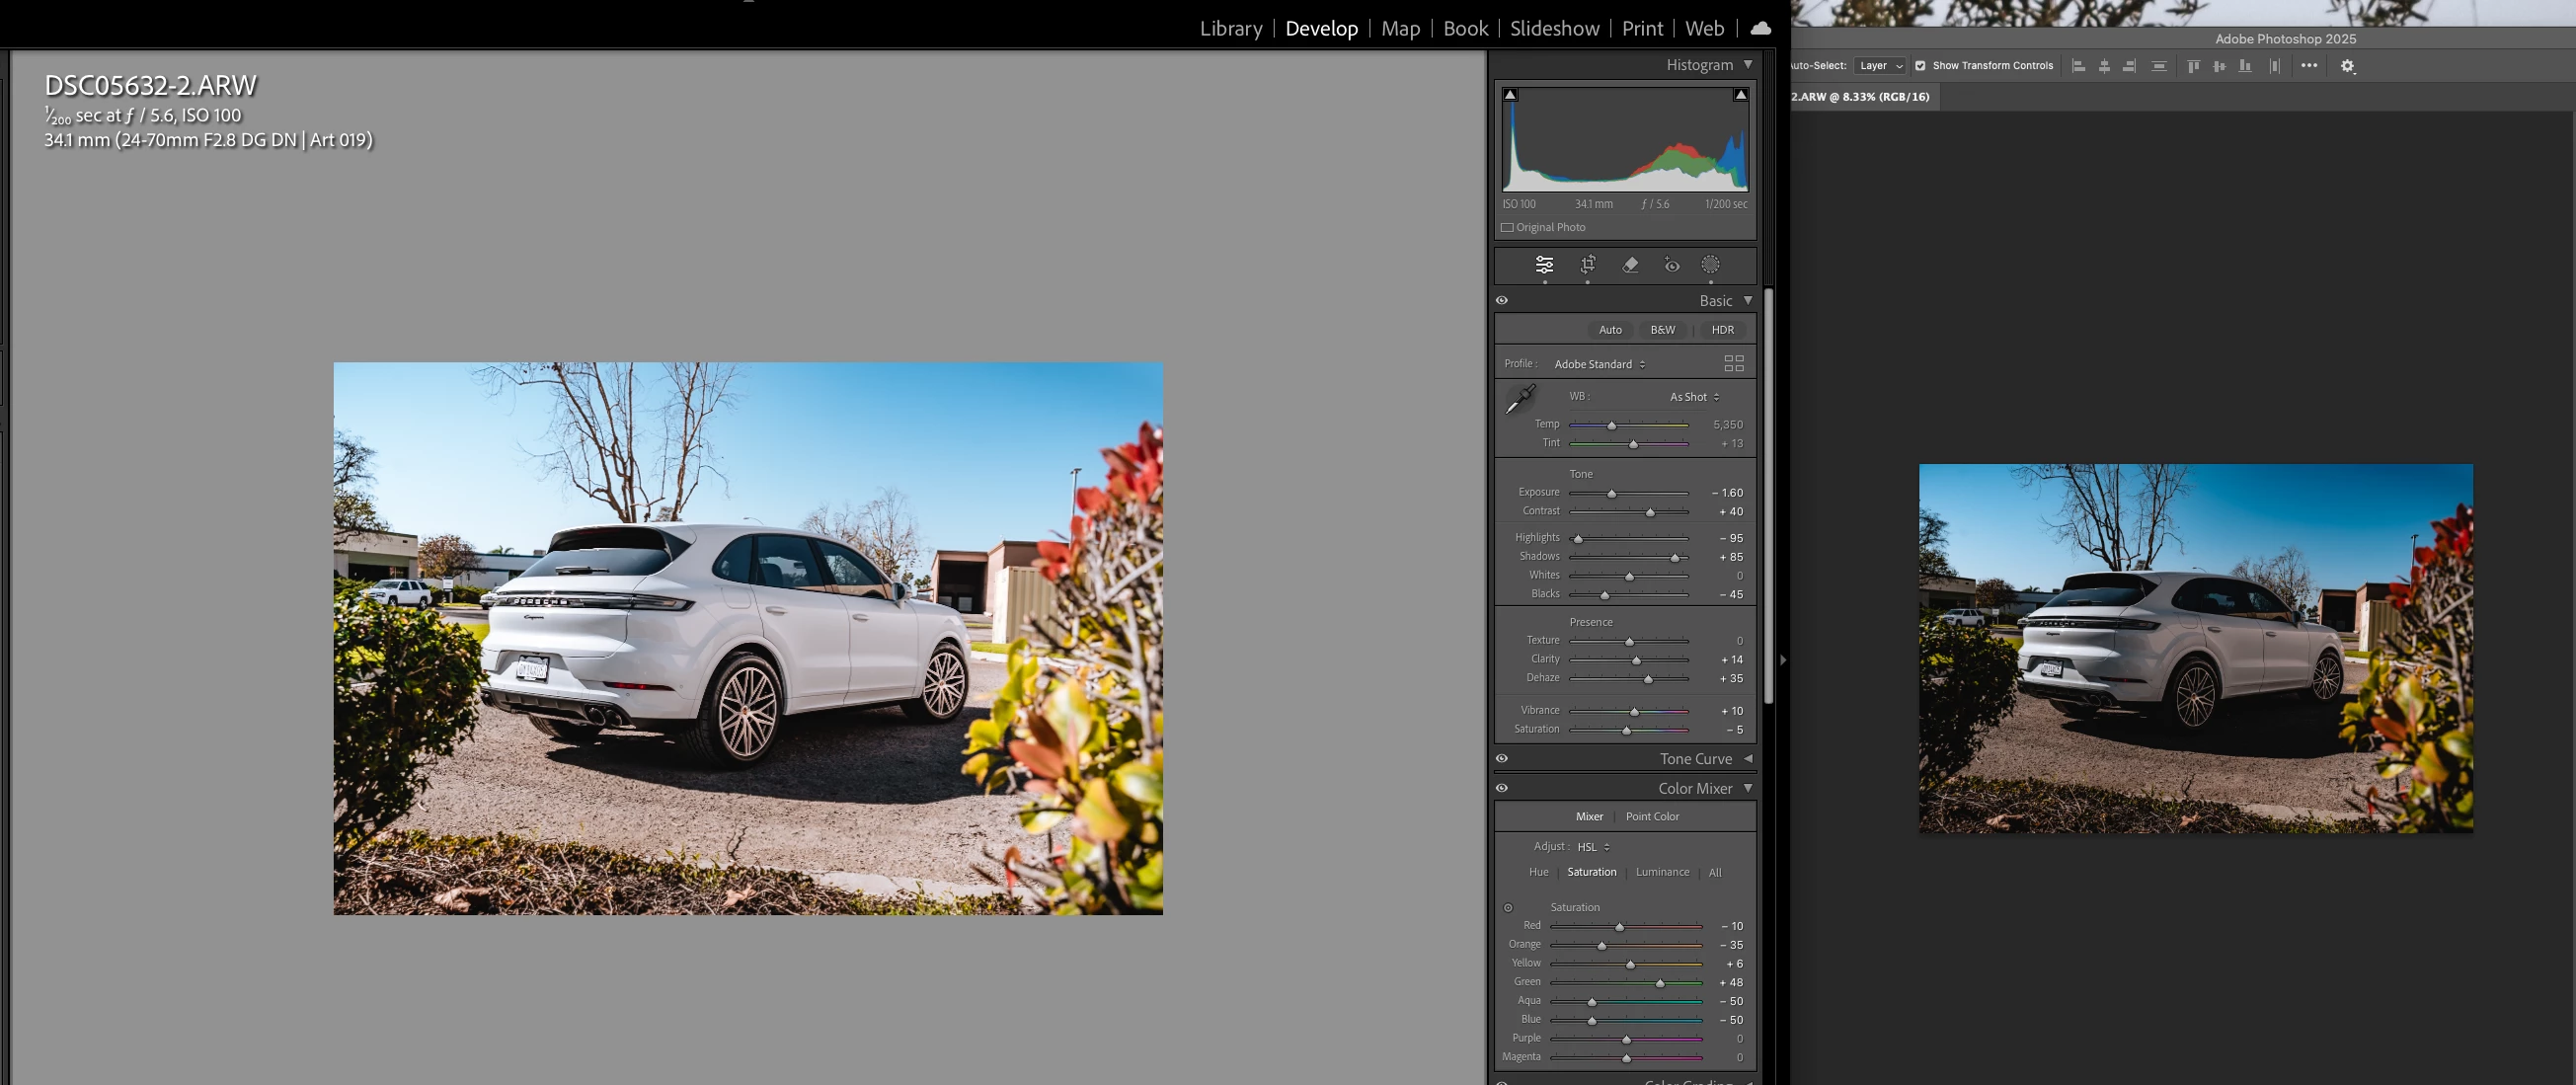The image size is (2576, 1085).
Task: Open the Masking tool
Action: tap(1711, 265)
